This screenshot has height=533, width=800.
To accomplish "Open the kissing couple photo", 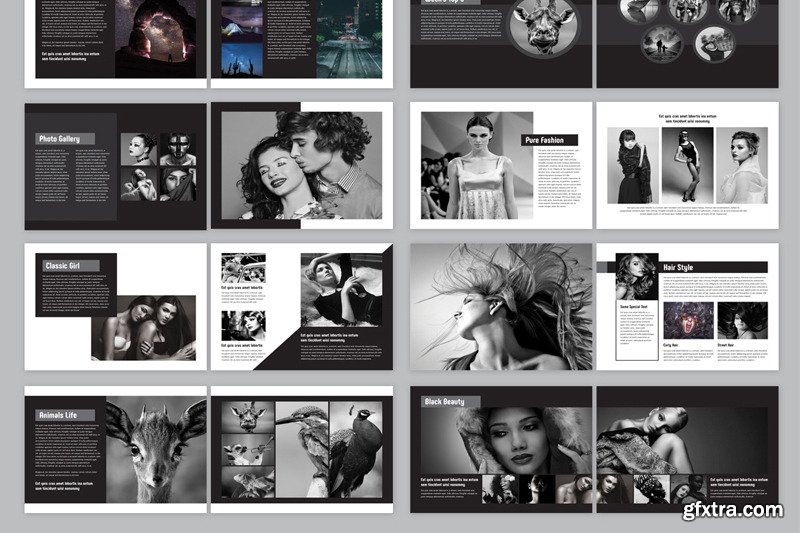I will pyautogui.click(x=300, y=165).
